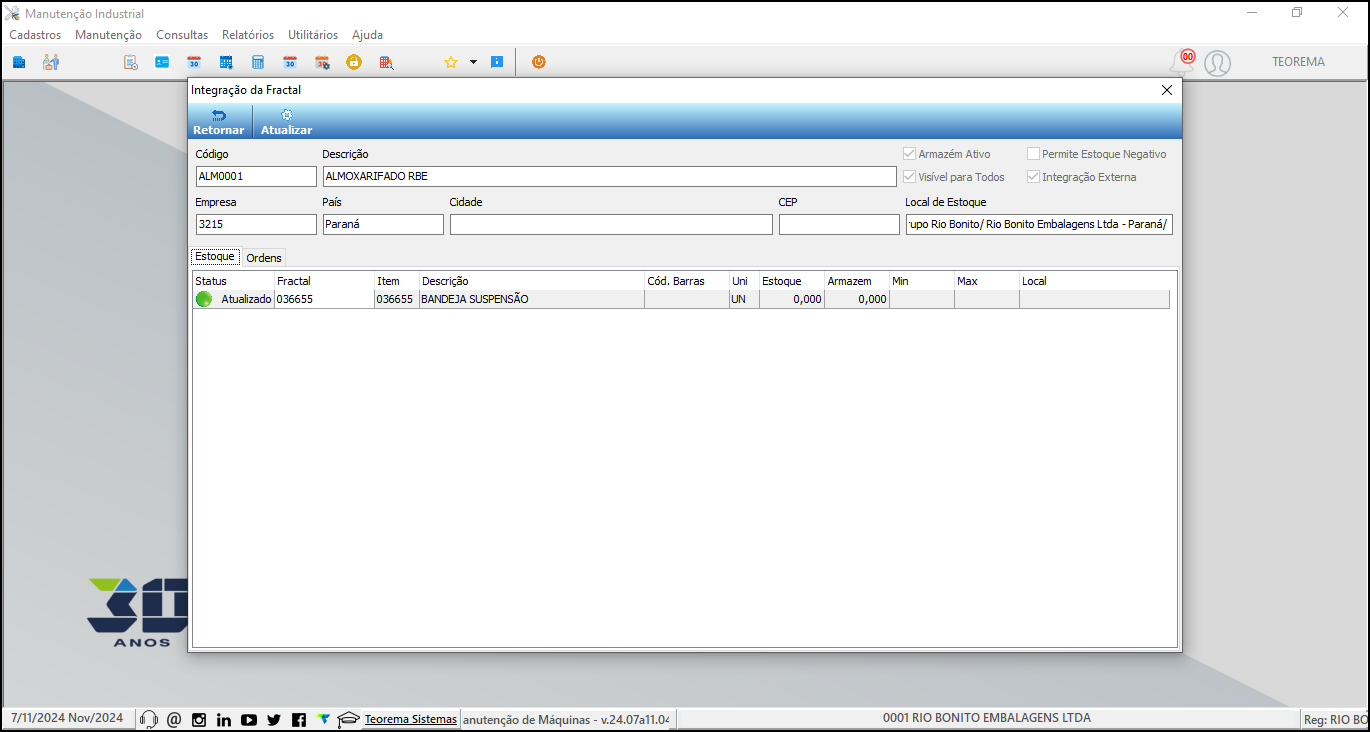Select the Estoque tab

(x=215, y=256)
